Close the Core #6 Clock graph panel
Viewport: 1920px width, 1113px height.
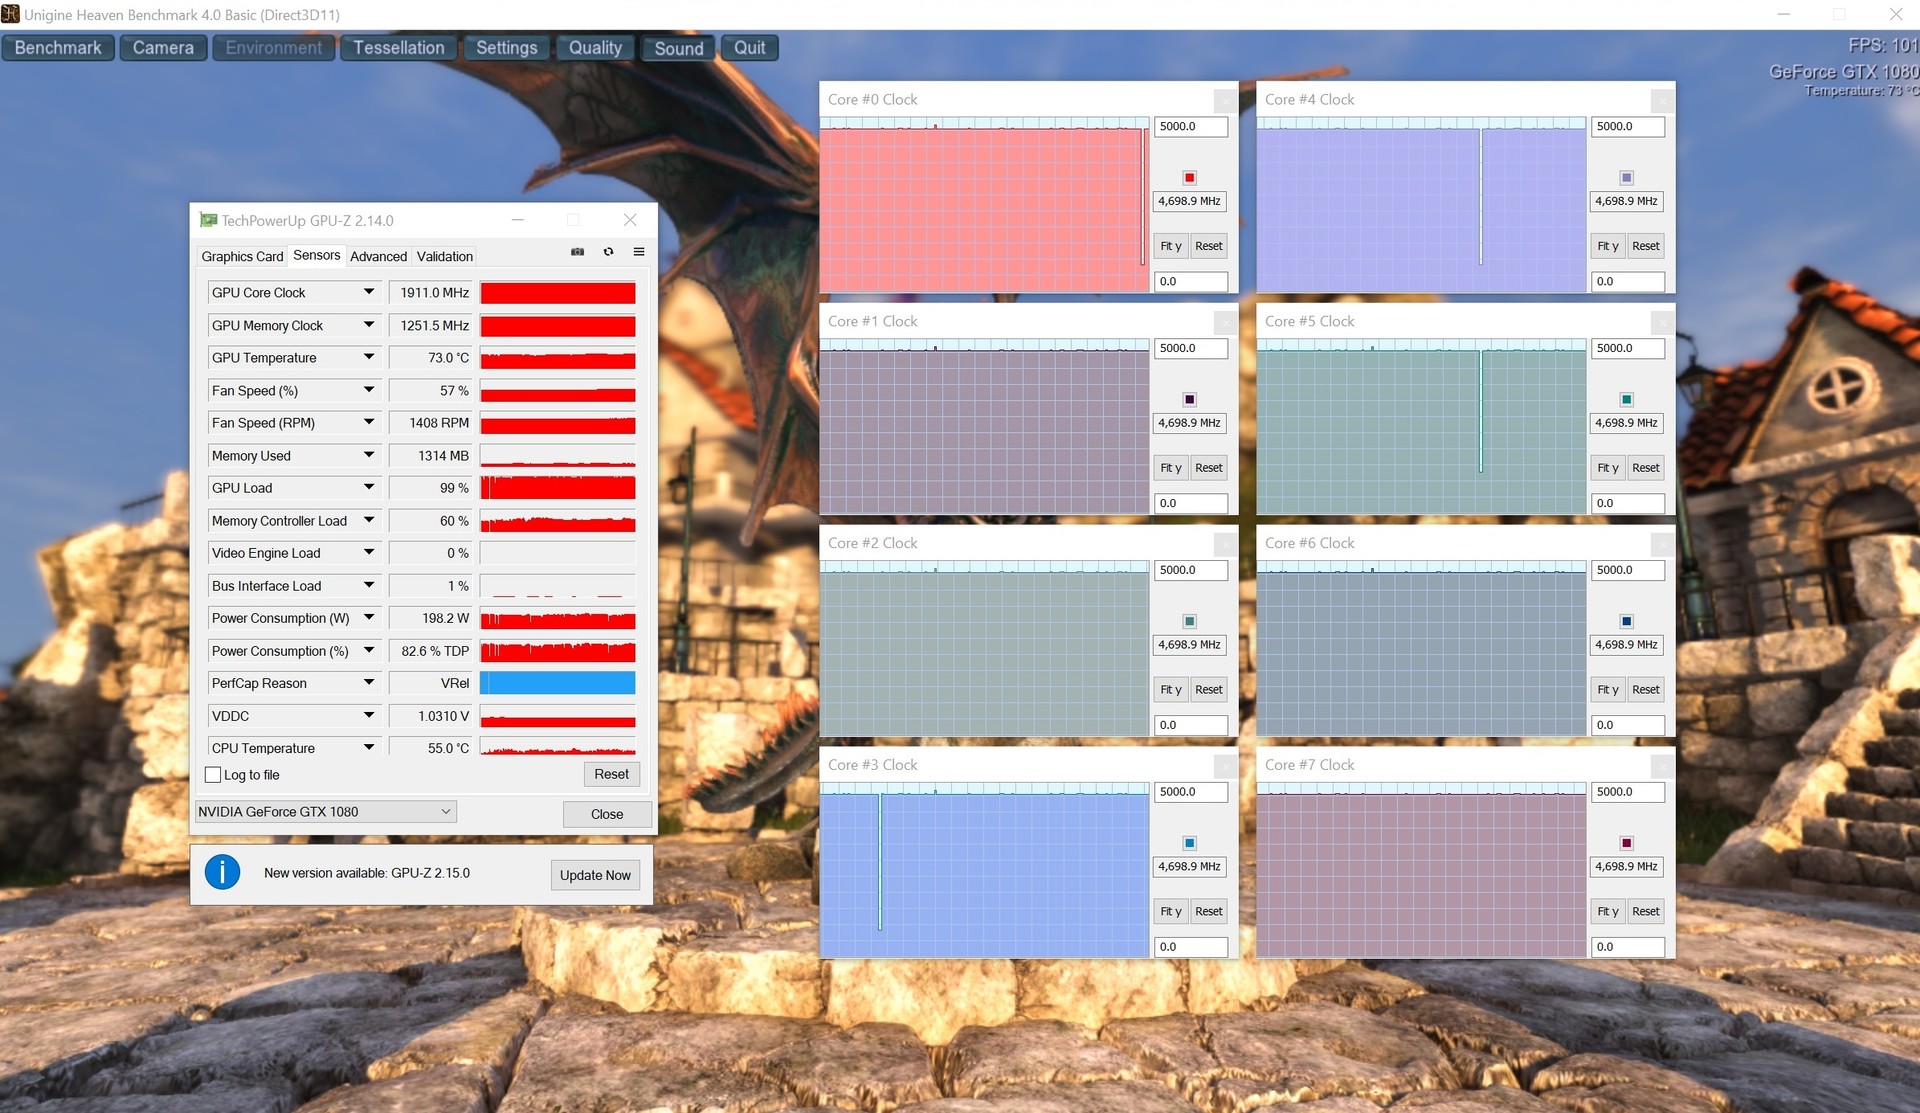(x=1661, y=545)
